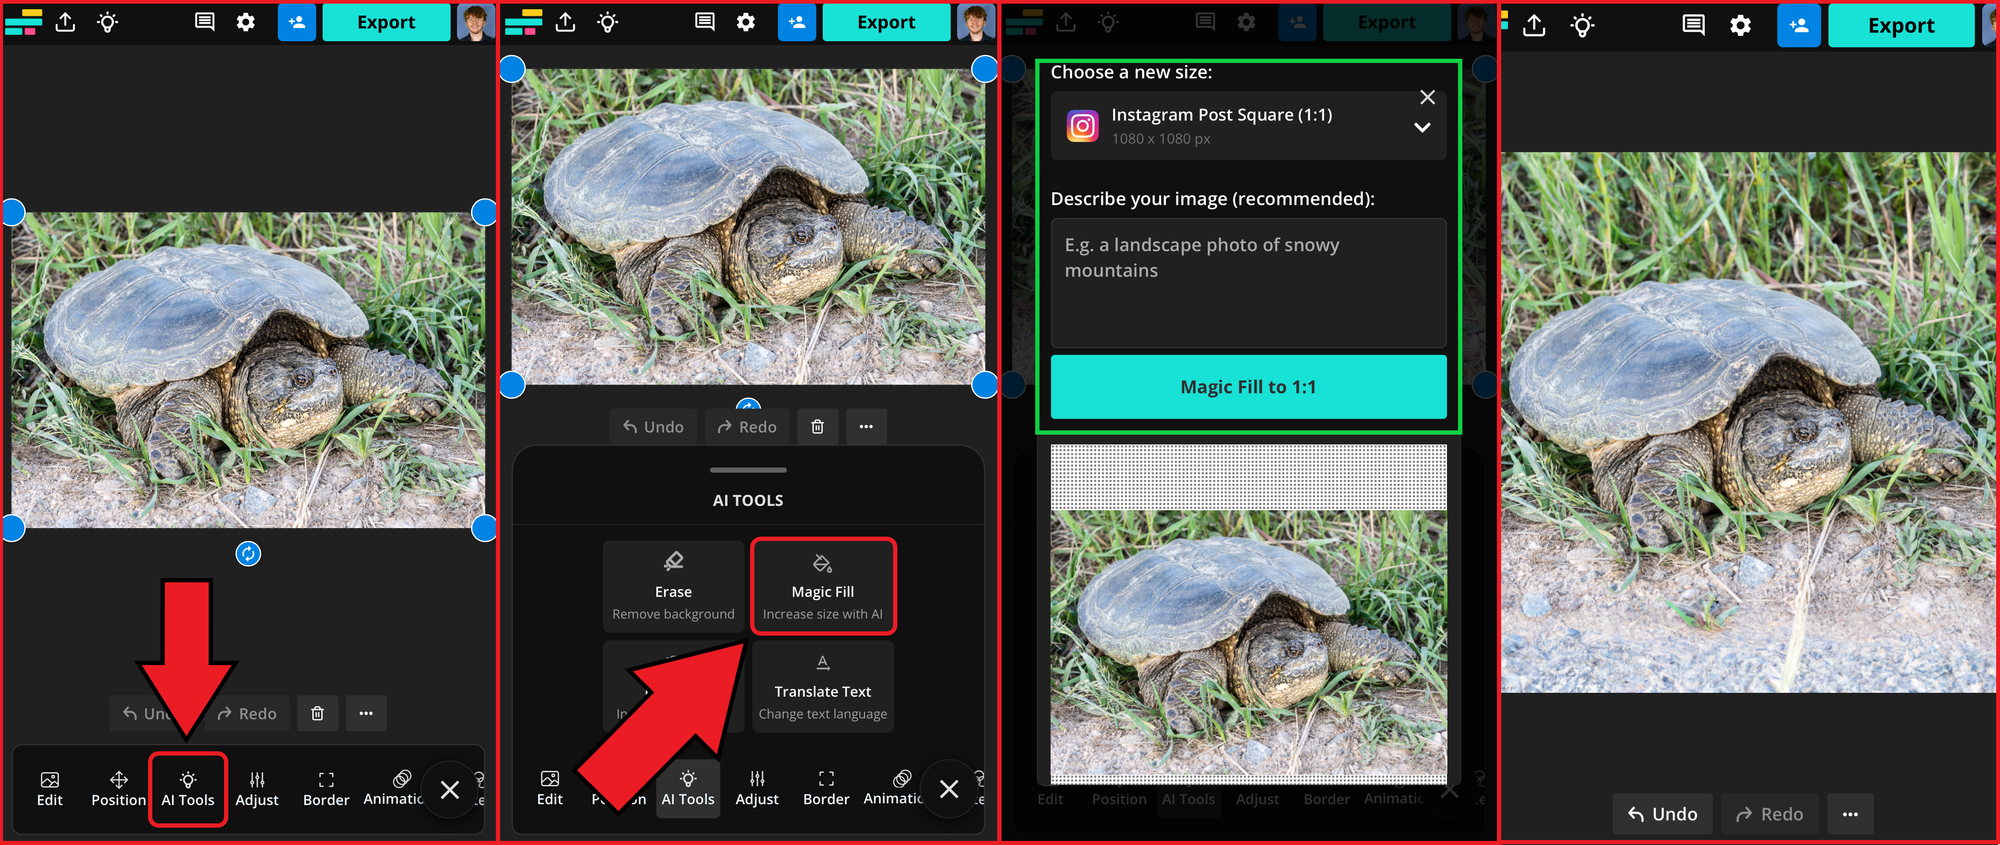The width and height of the screenshot is (2000, 845).
Task: Click Redo on the fourth result screen
Action: pyautogui.click(x=1769, y=814)
